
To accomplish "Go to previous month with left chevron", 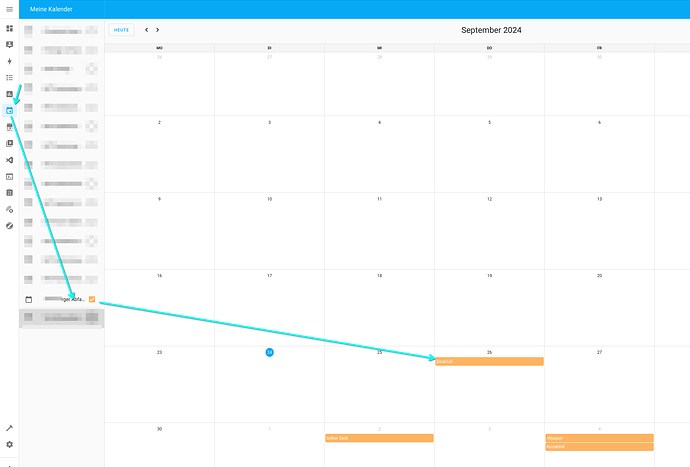I will click(x=146, y=30).
